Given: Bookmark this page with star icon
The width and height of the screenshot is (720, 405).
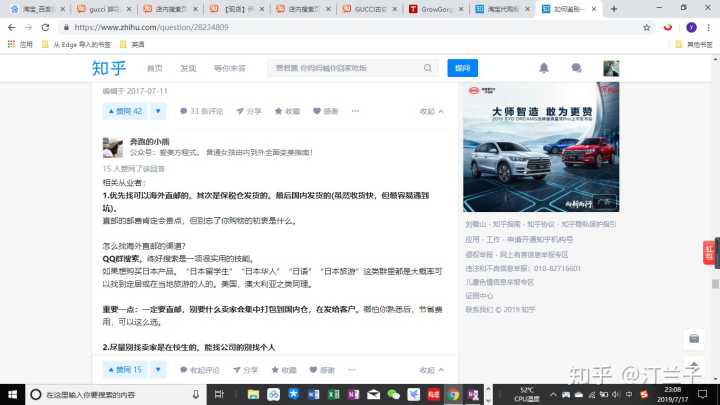Looking at the screenshot, I should pos(647,27).
